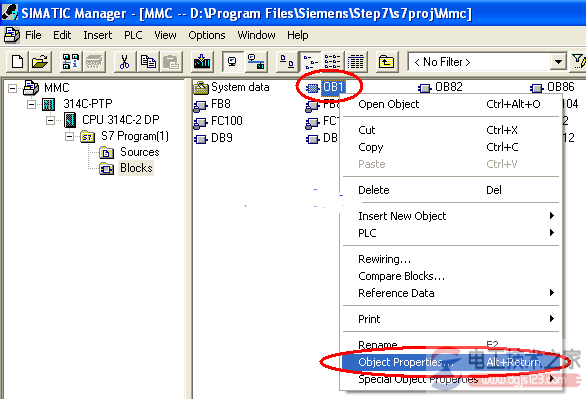Select the Sources folder in tree
586x399 pixels.
[139, 152]
